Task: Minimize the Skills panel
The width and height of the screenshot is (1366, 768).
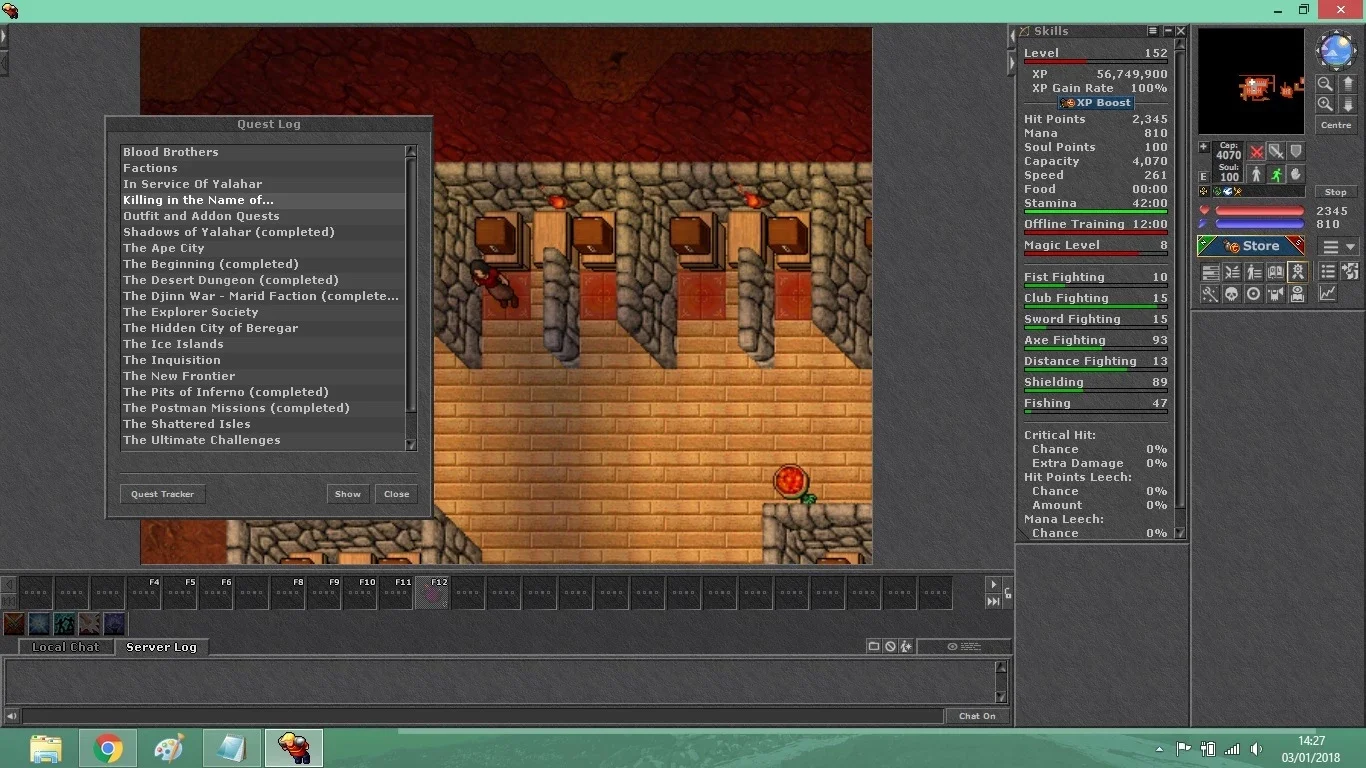Action: 1167,31
